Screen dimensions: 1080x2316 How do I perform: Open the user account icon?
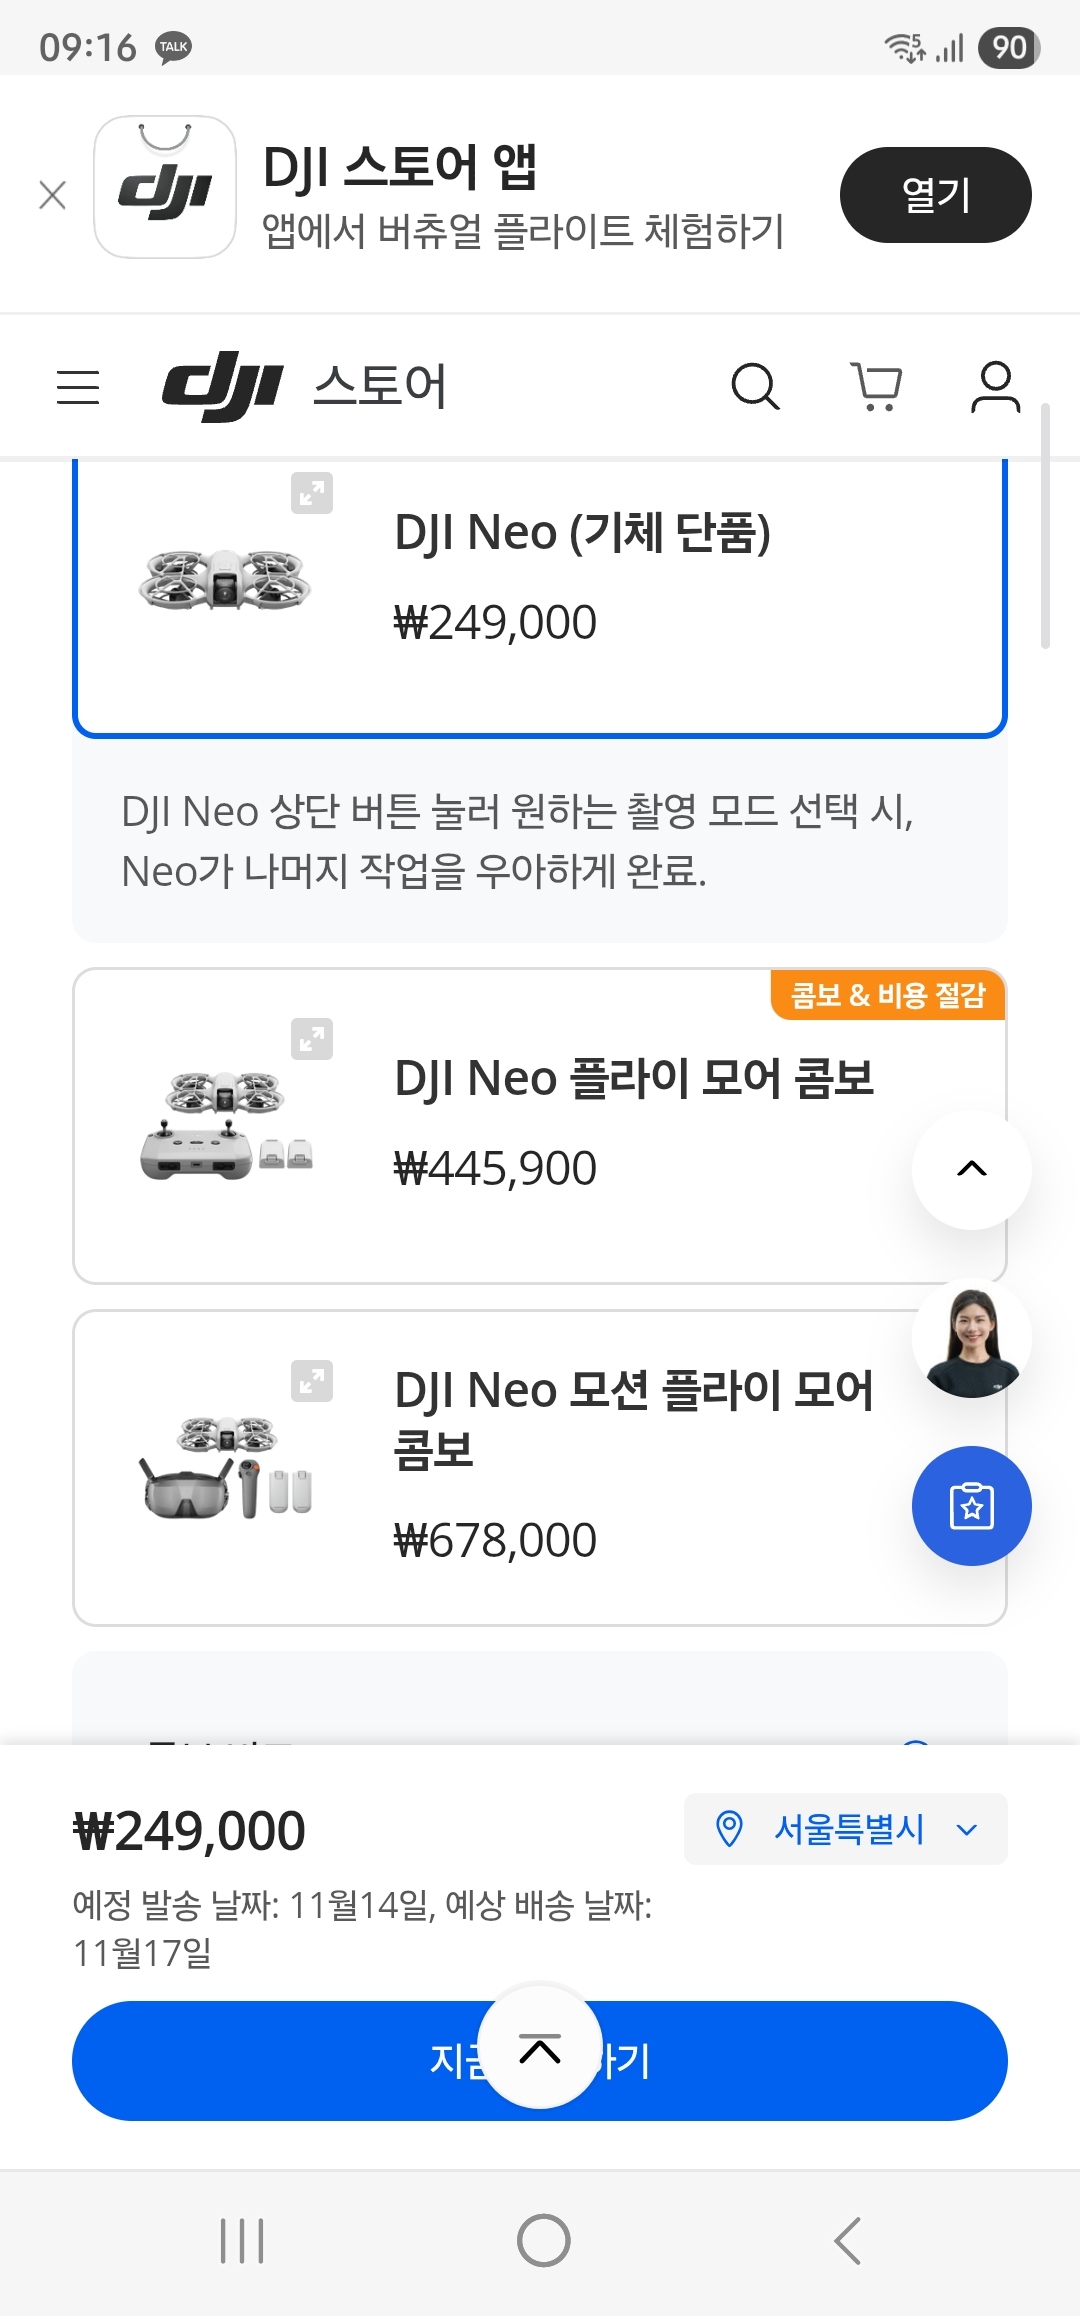(x=995, y=387)
